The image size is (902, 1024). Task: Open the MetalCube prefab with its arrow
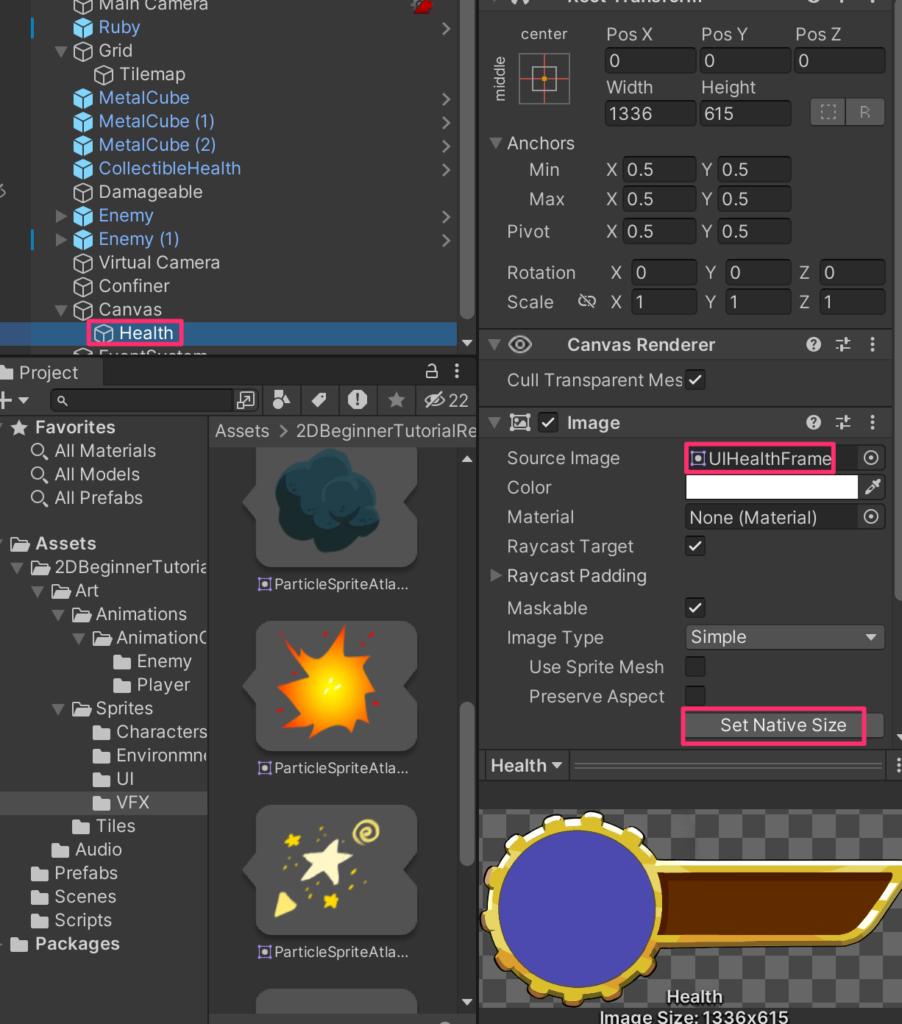point(446,99)
